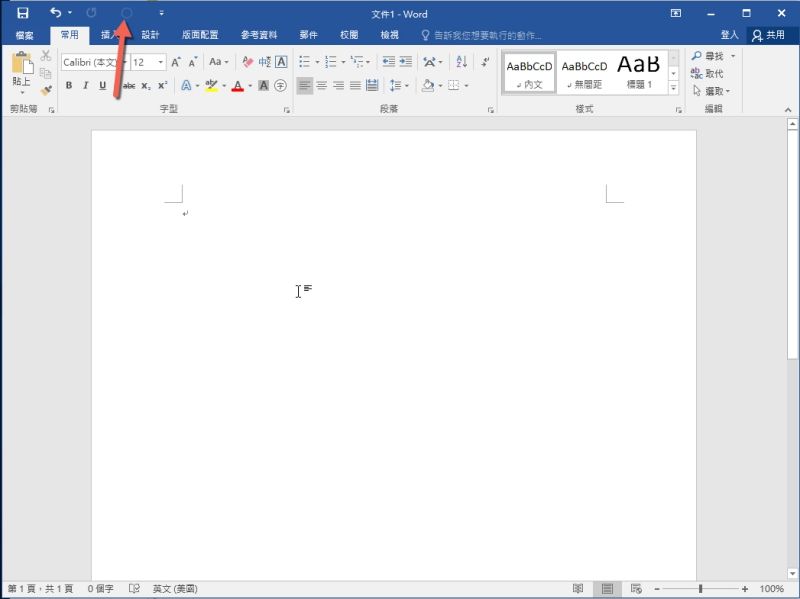
Task: Open the 檔案 file menu
Action: click(x=25, y=35)
